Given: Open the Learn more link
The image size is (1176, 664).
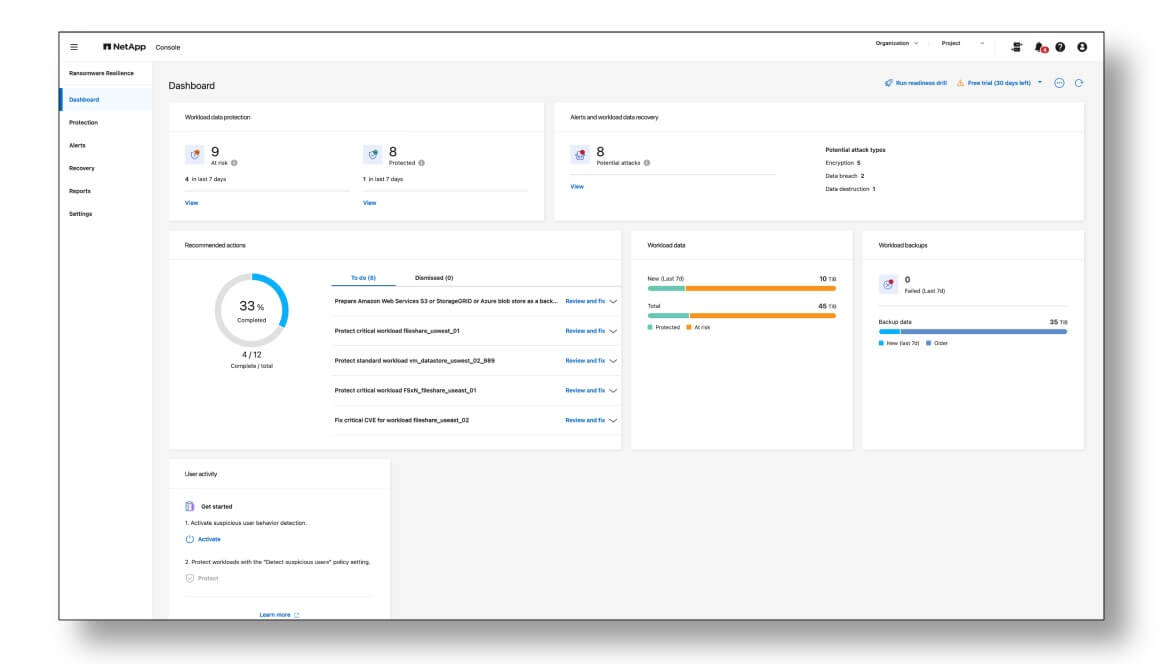Looking at the screenshot, I should pyautogui.click(x=278, y=615).
